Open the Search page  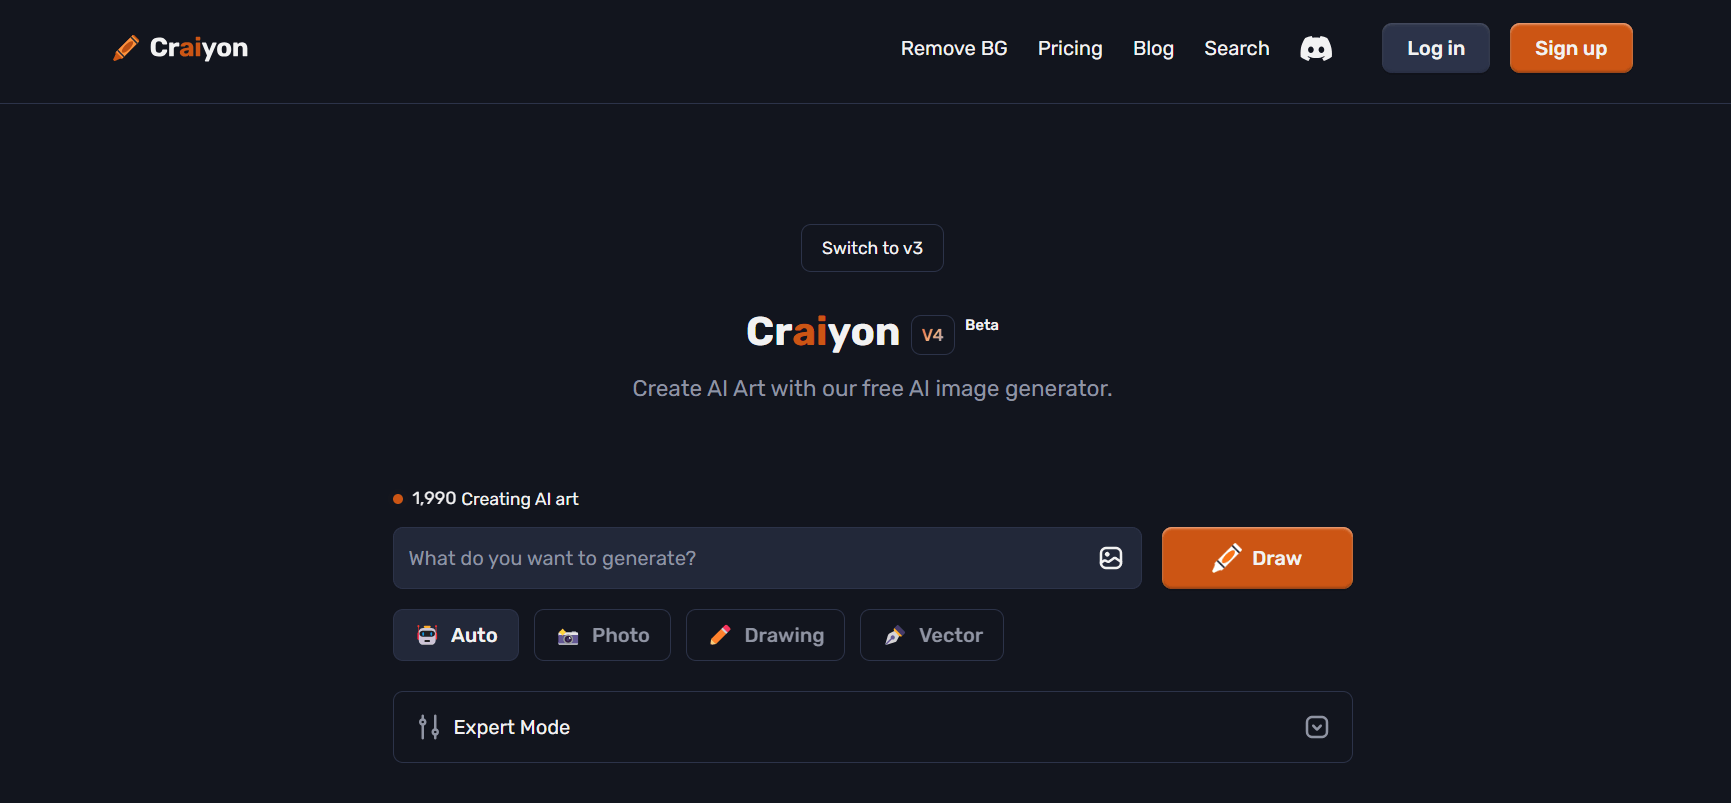1237,48
